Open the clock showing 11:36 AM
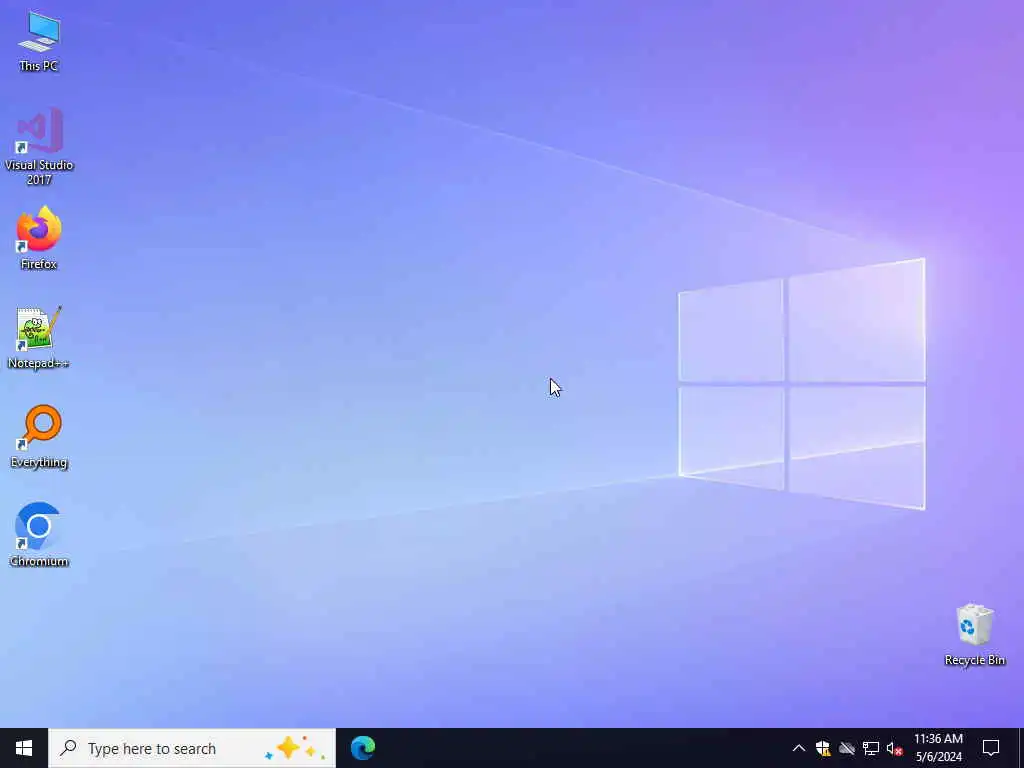The height and width of the screenshot is (768, 1024). (x=938, y=748)
